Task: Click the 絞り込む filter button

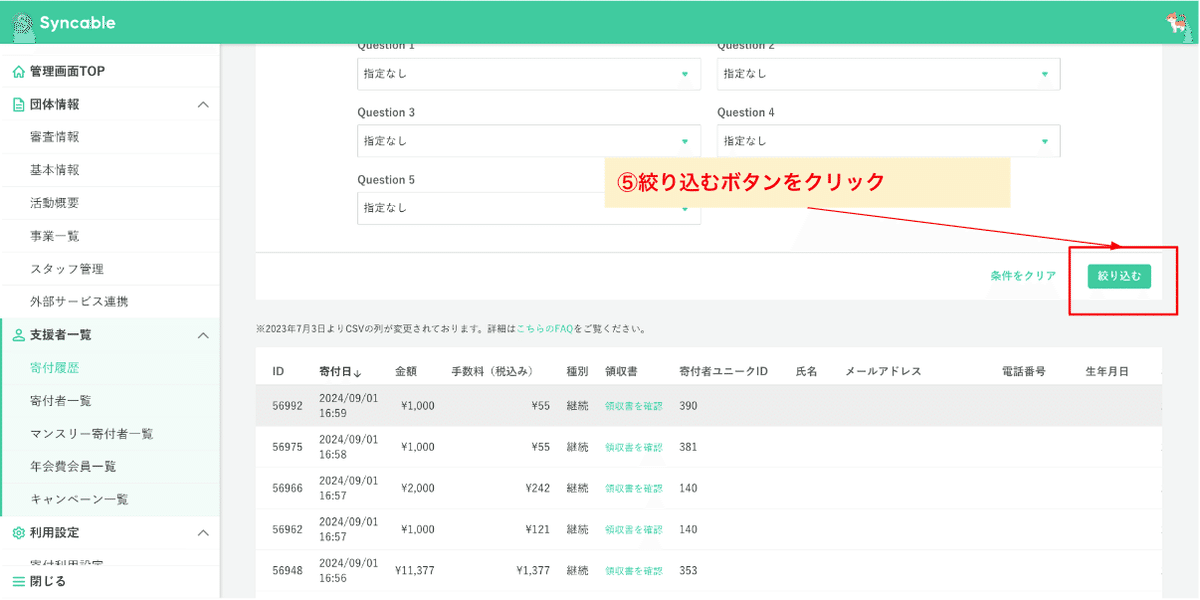Action: point(1118,277)
